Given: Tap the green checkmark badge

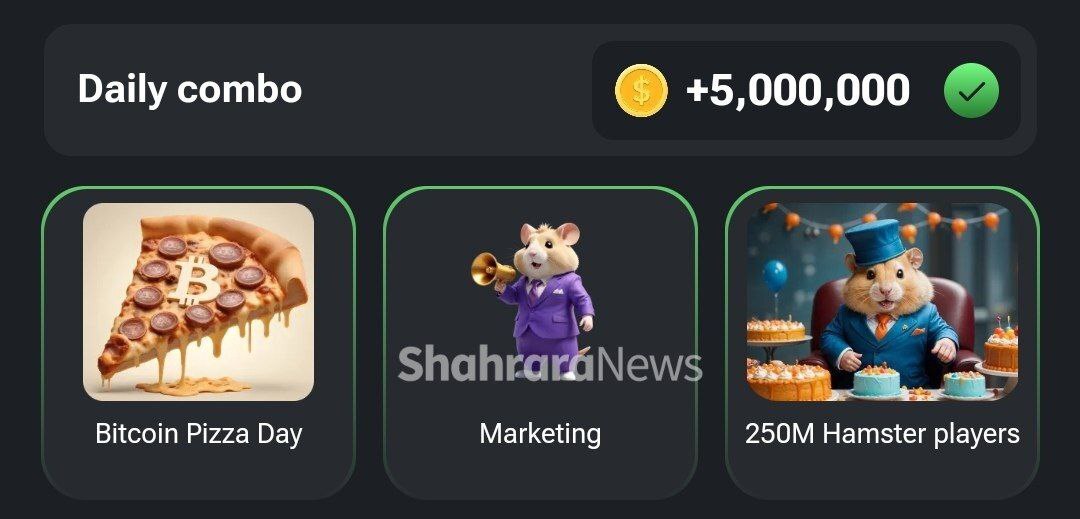Looking at the screenshot, I should point(971,90).
